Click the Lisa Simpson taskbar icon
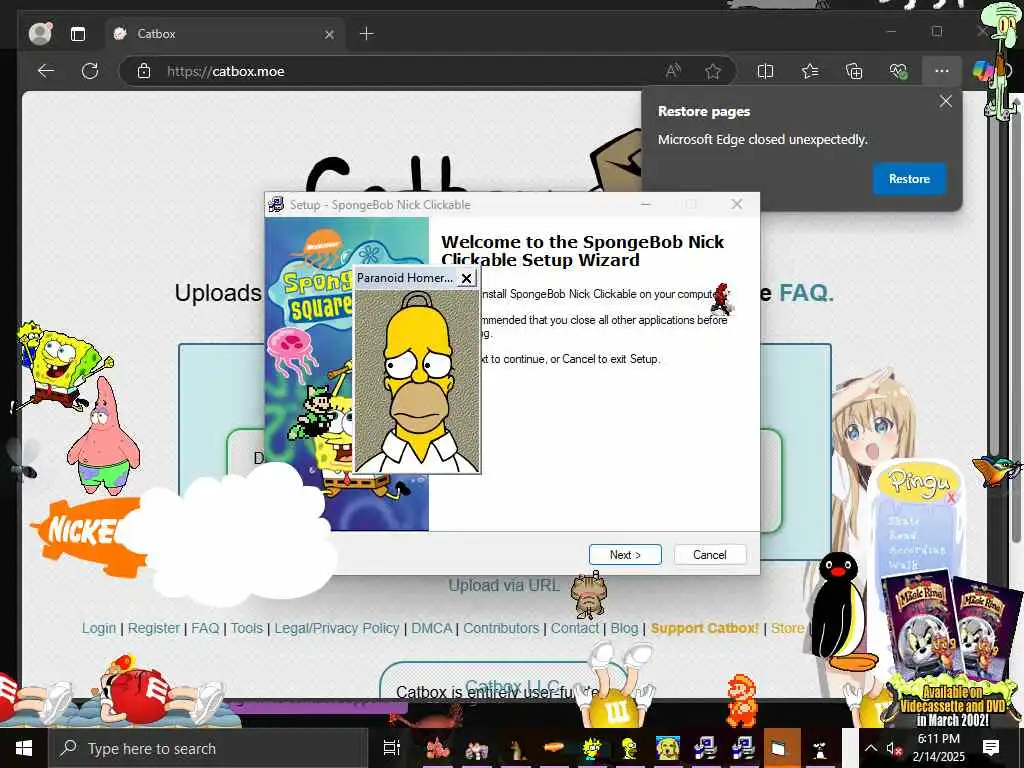The height and width of the screenshot is (768, 1024). tap(591, 748)
